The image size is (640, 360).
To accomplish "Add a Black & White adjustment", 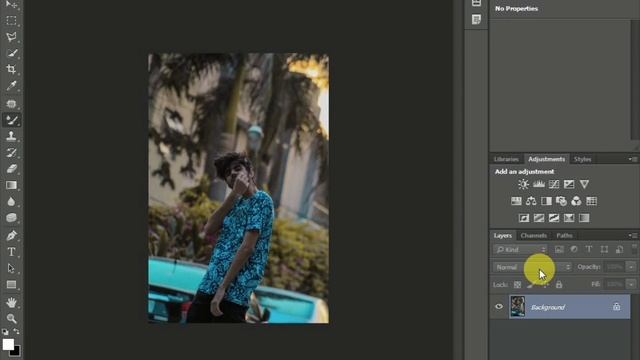I will point(546,201).
